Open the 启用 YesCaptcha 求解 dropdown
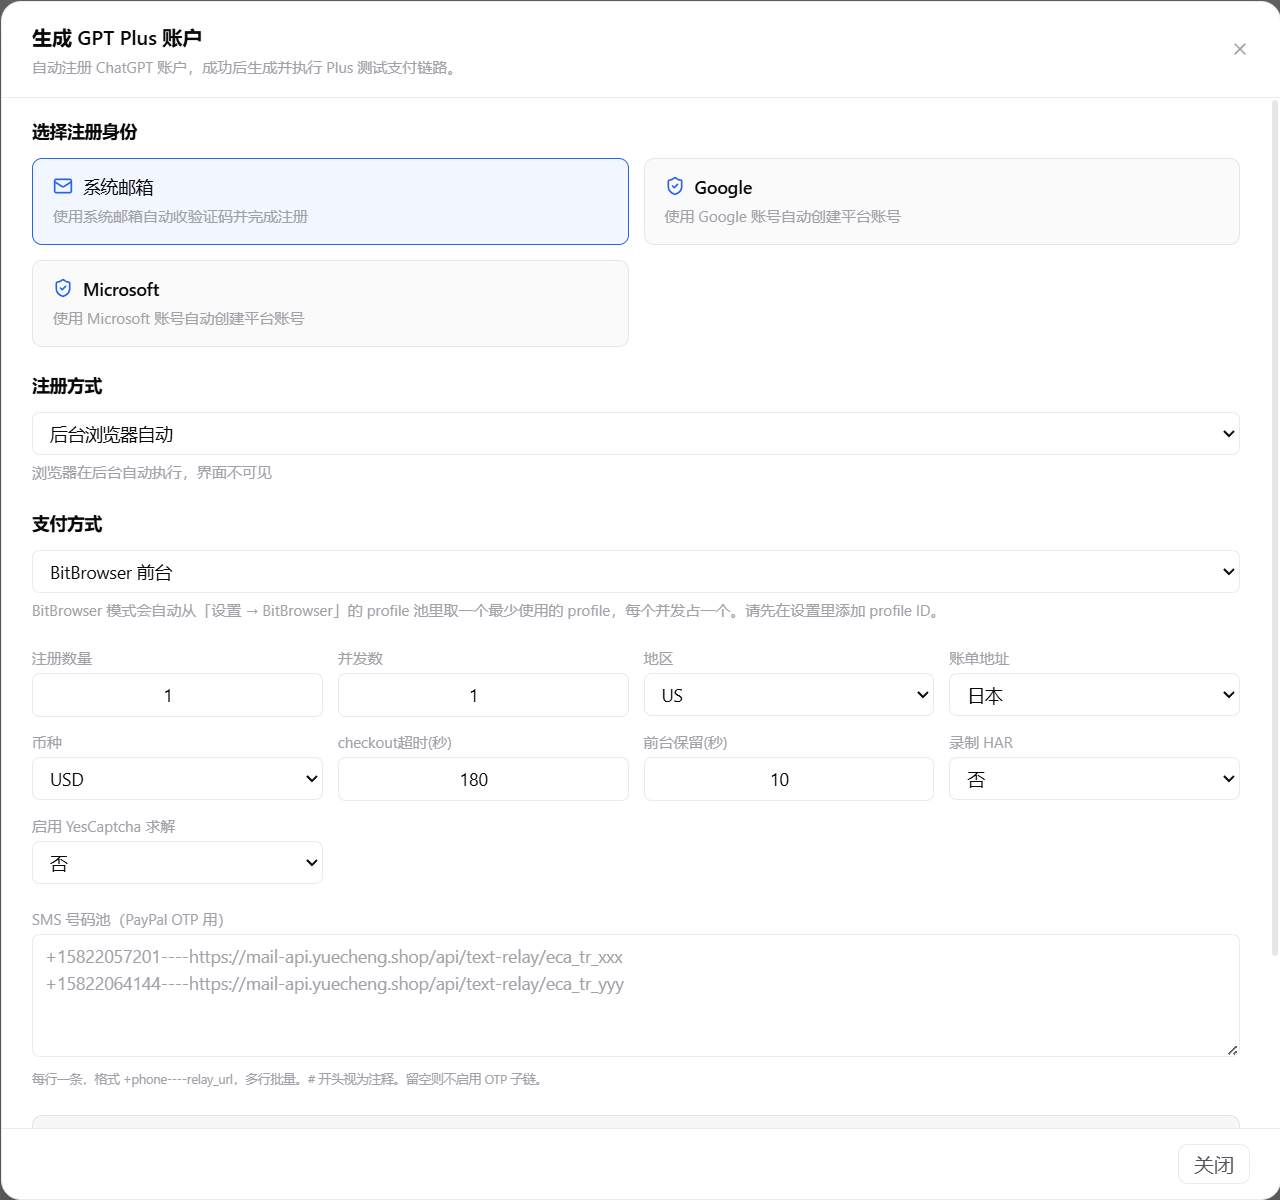The height and width of the screenshot is (1200, 1280). tap(177, 863)
